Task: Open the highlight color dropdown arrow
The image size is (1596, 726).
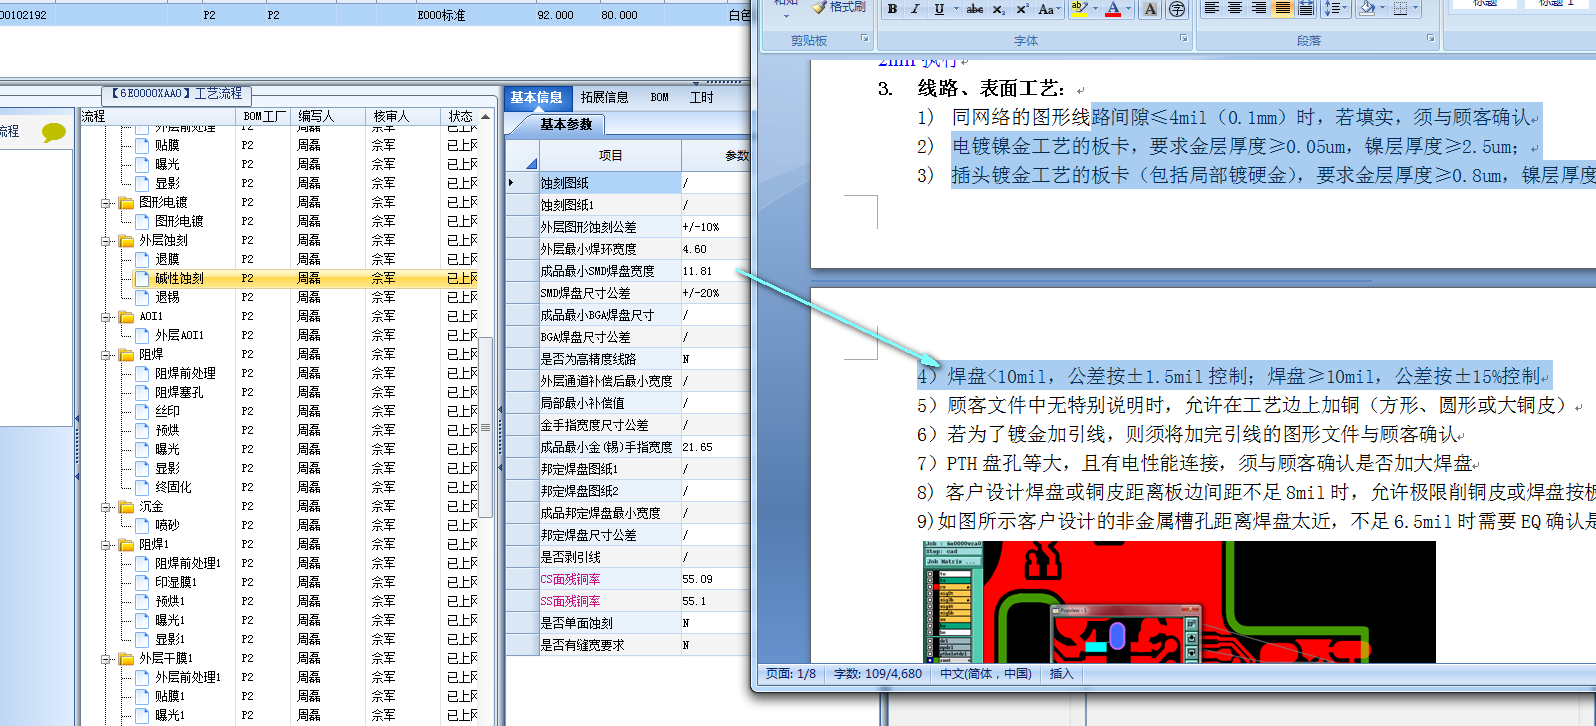Action: (x=1096, y=9)
